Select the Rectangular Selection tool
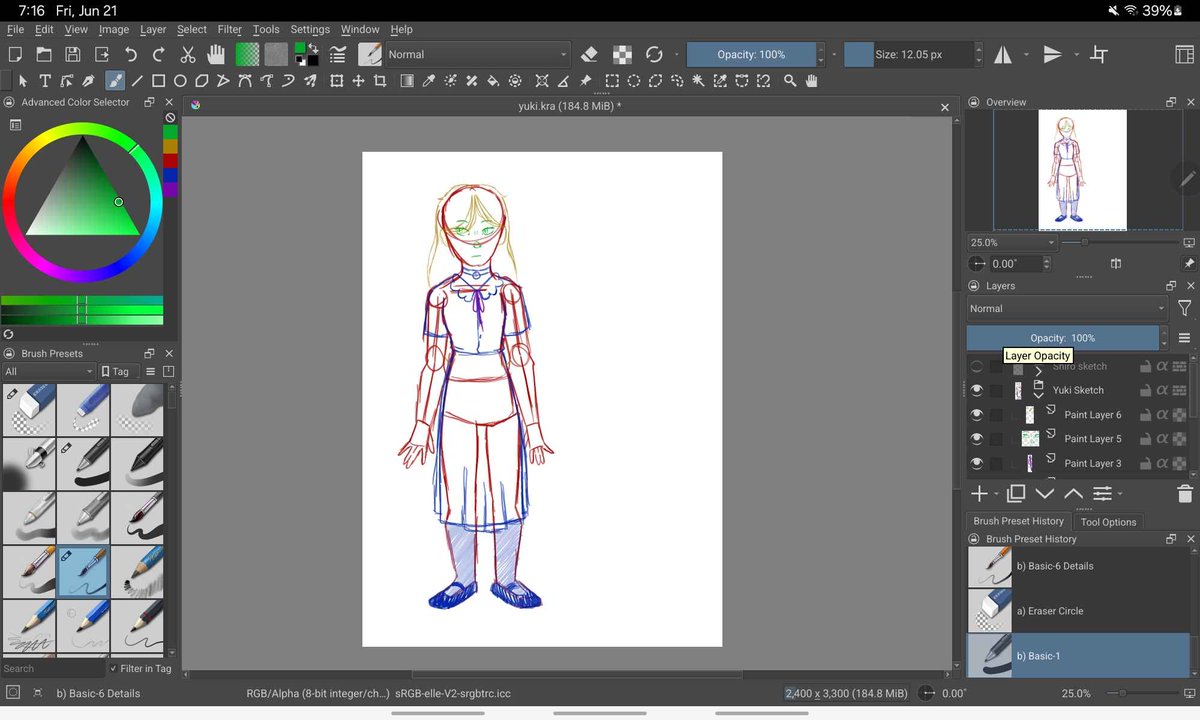 612,81
